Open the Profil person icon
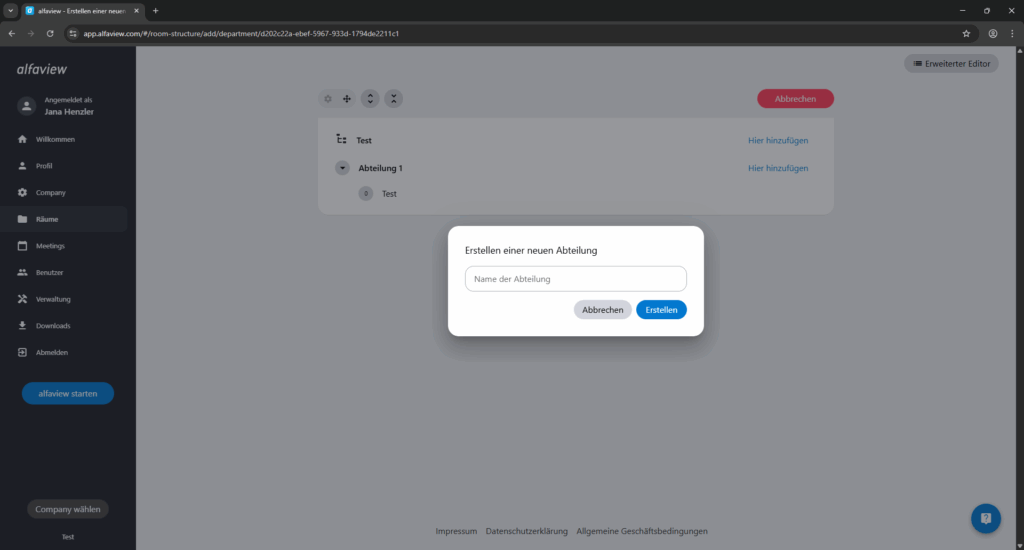This screenshot has height=550, width=1024. (22, 166)
